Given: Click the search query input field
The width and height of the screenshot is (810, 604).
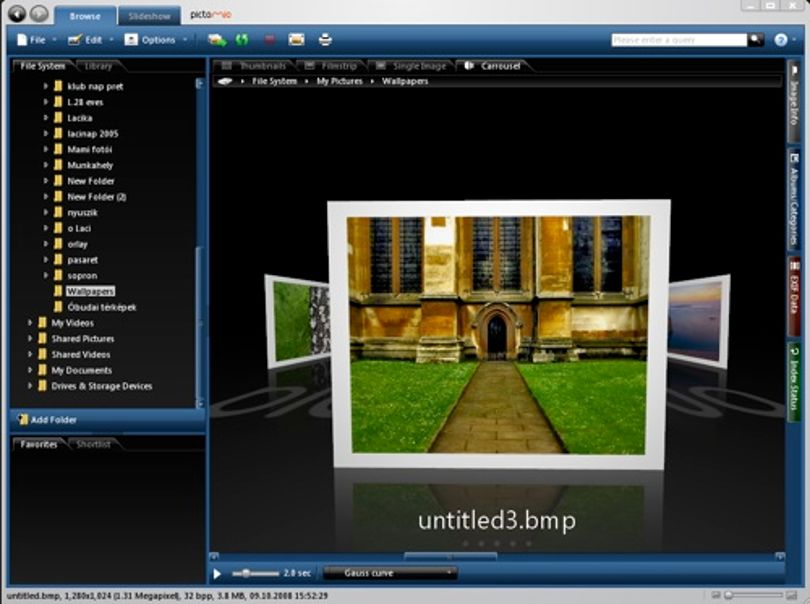Looking at the screenshot, I should point(679,40).
